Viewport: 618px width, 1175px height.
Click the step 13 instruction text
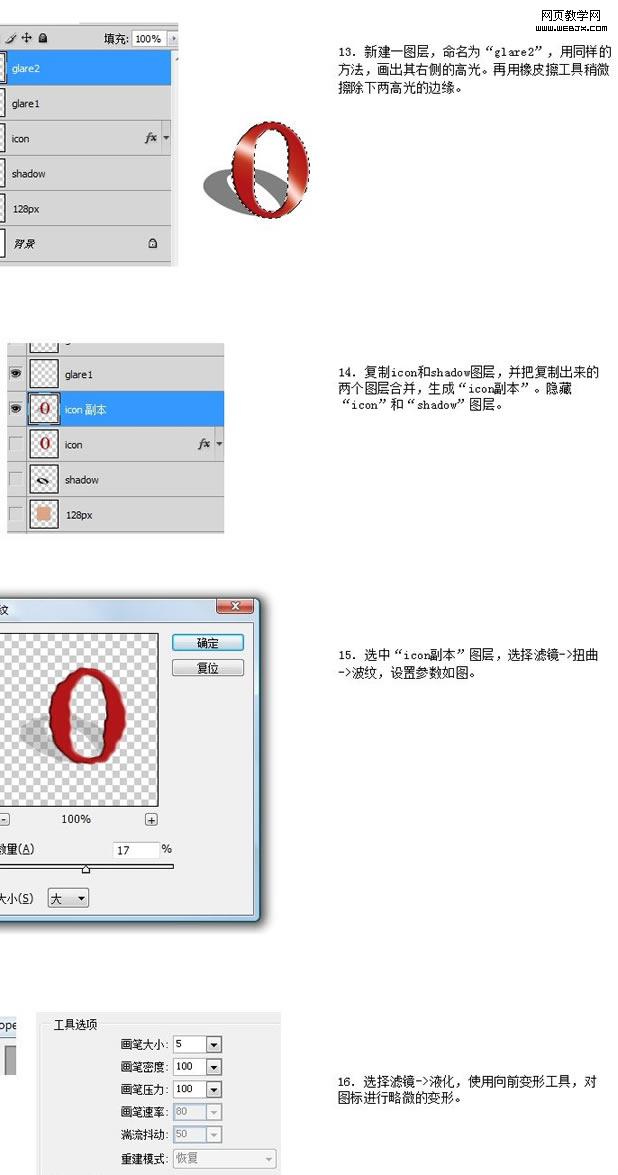475,70
